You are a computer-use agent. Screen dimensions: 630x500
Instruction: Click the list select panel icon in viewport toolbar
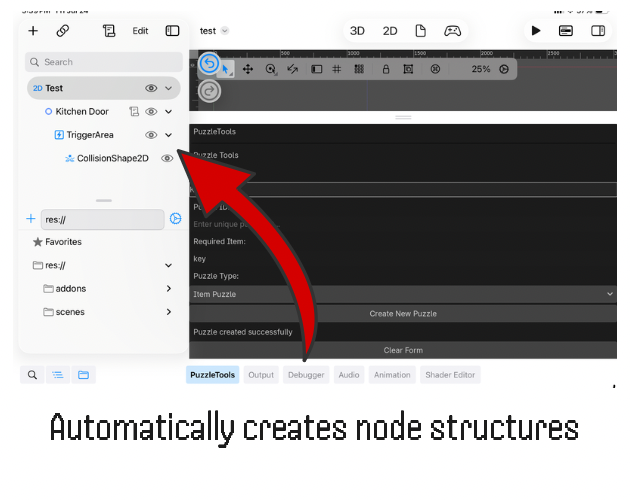[x=317, y=70]
